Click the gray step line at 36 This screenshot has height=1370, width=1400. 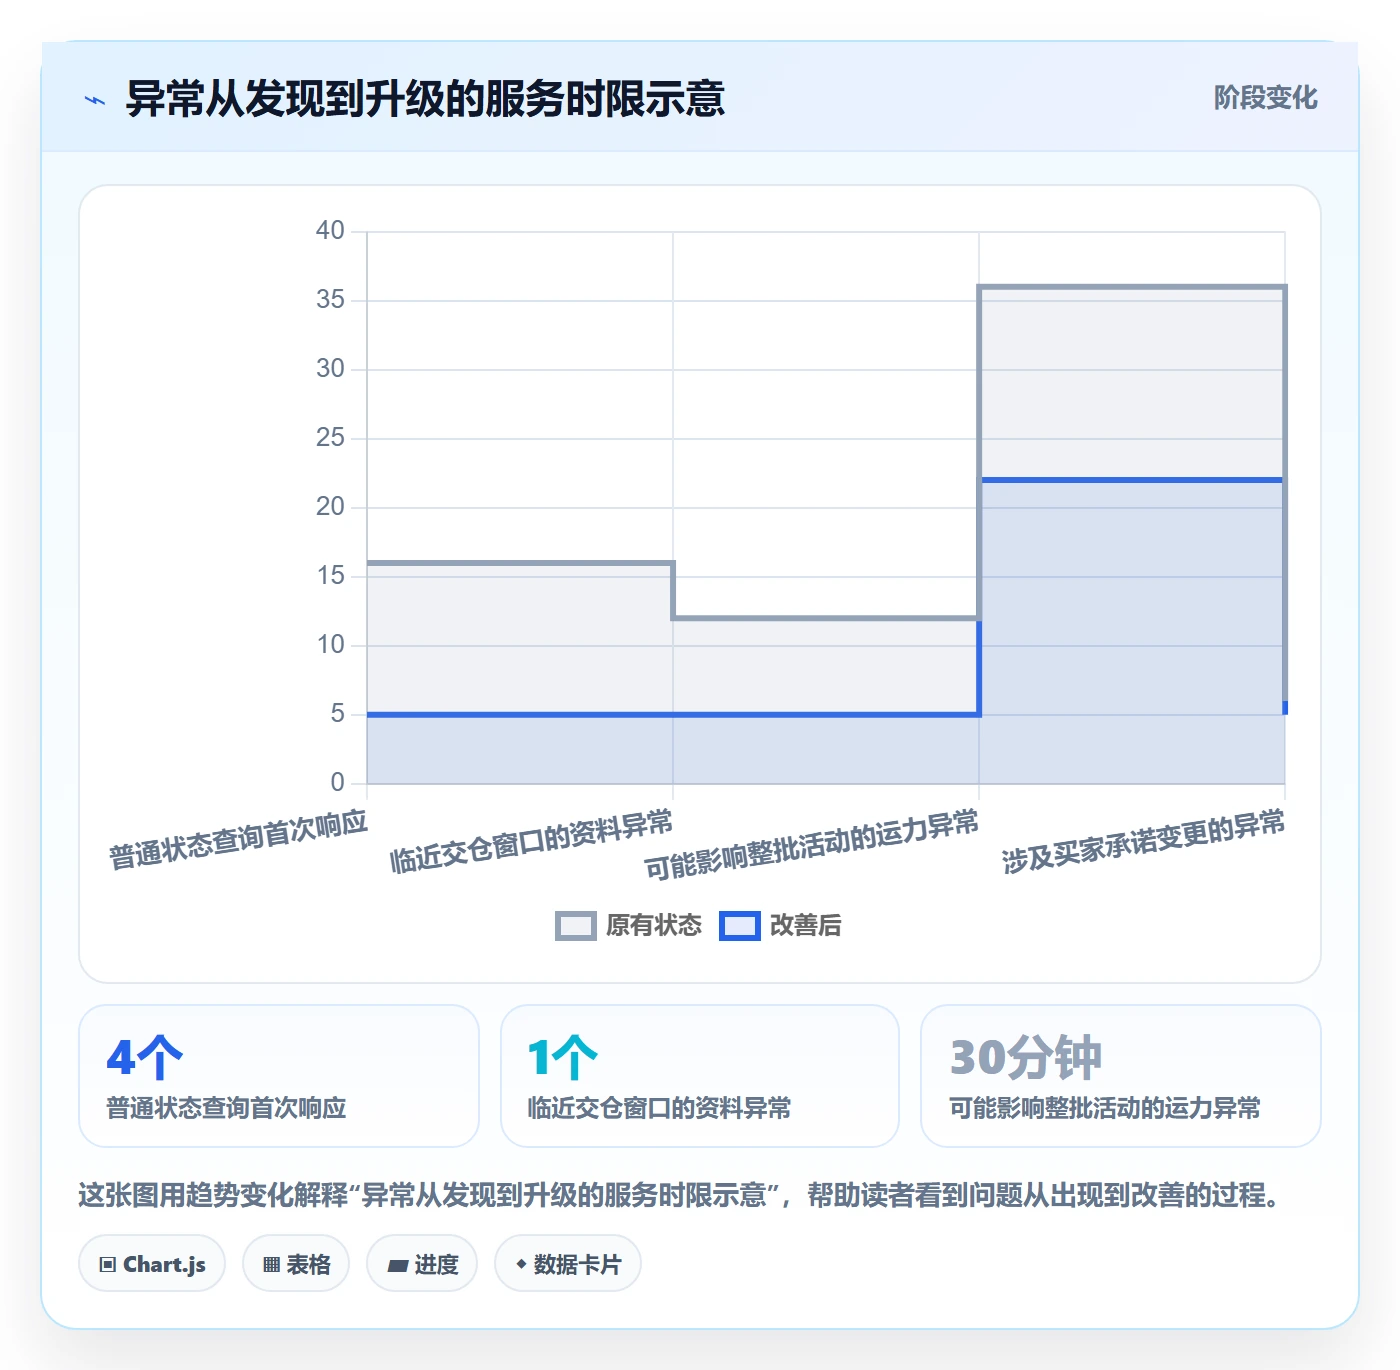pos(1132,287)
